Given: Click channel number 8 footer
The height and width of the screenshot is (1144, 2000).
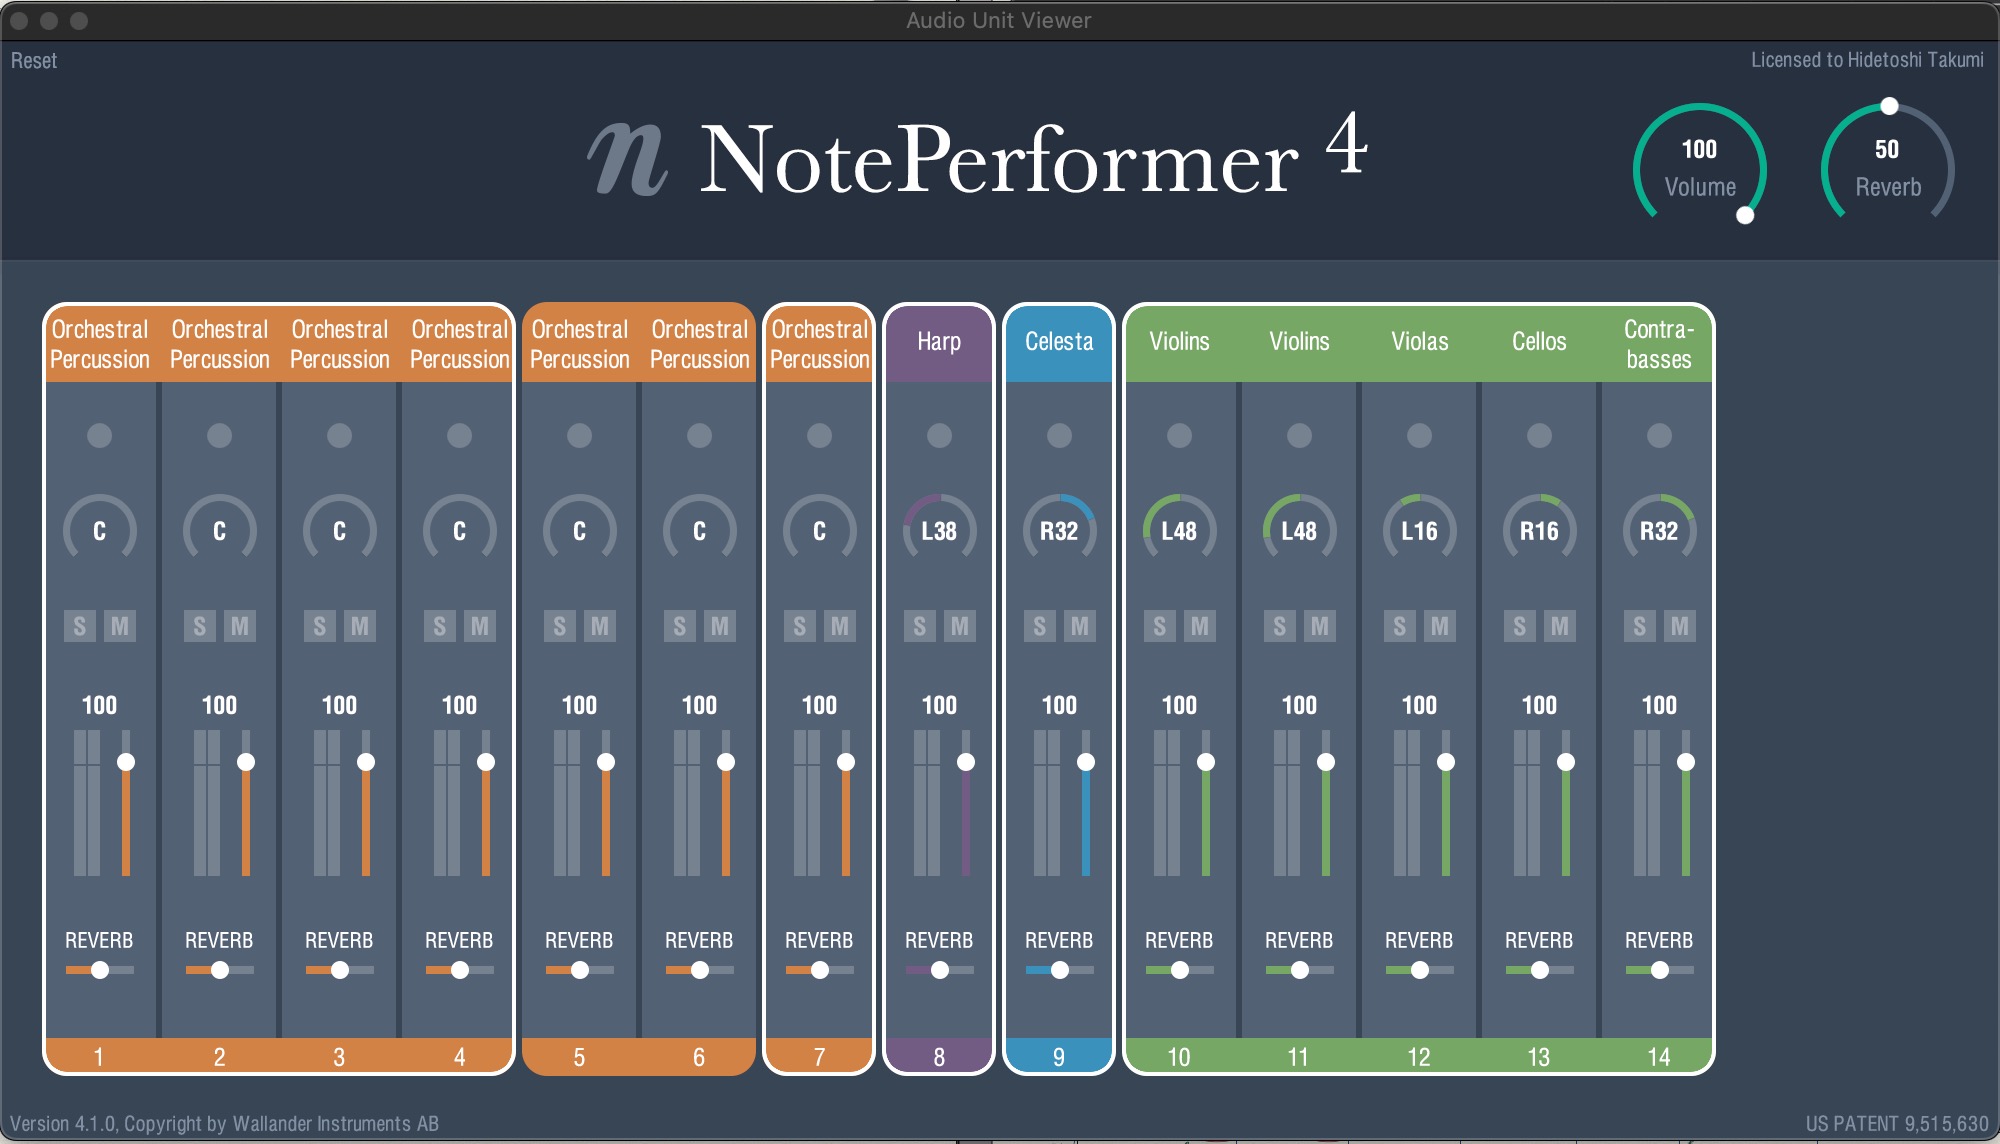Looking at the screenshot, I should point(939,1056).
